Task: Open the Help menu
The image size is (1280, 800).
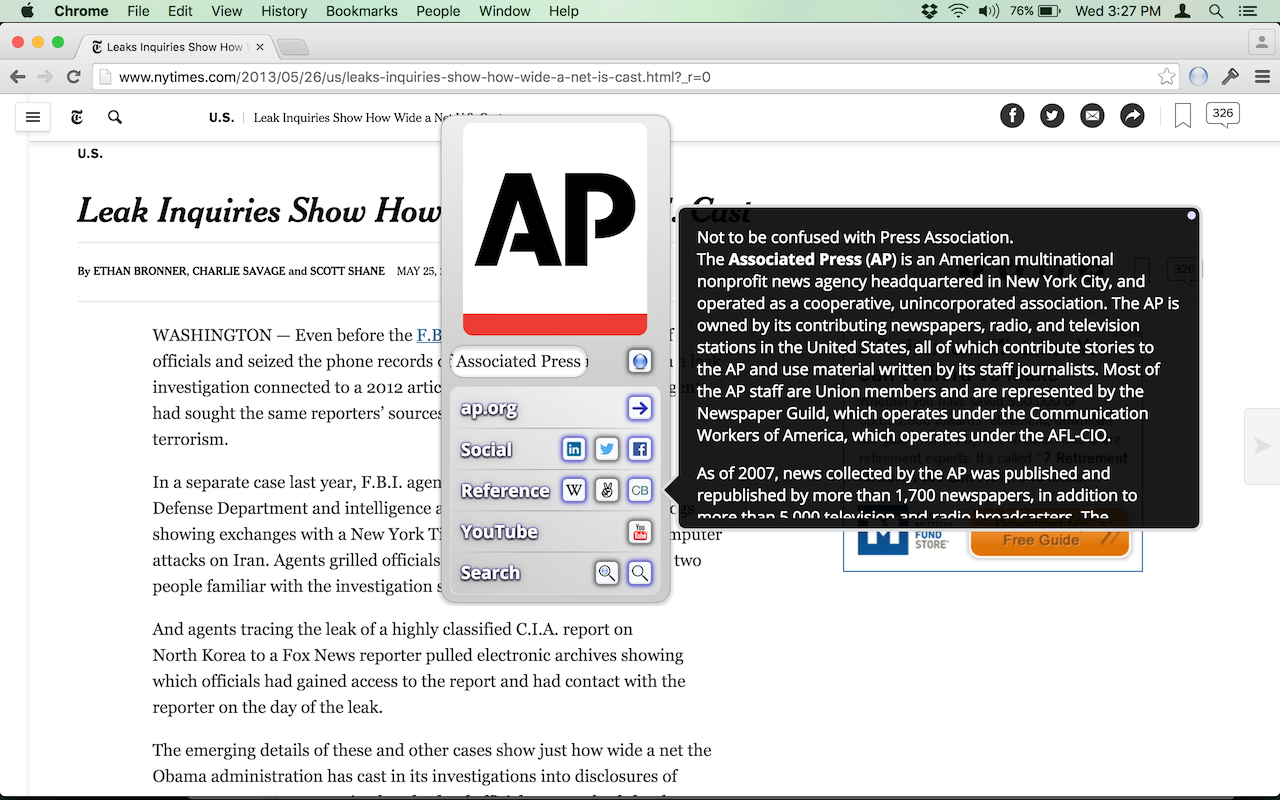Action: coord(564,11)
